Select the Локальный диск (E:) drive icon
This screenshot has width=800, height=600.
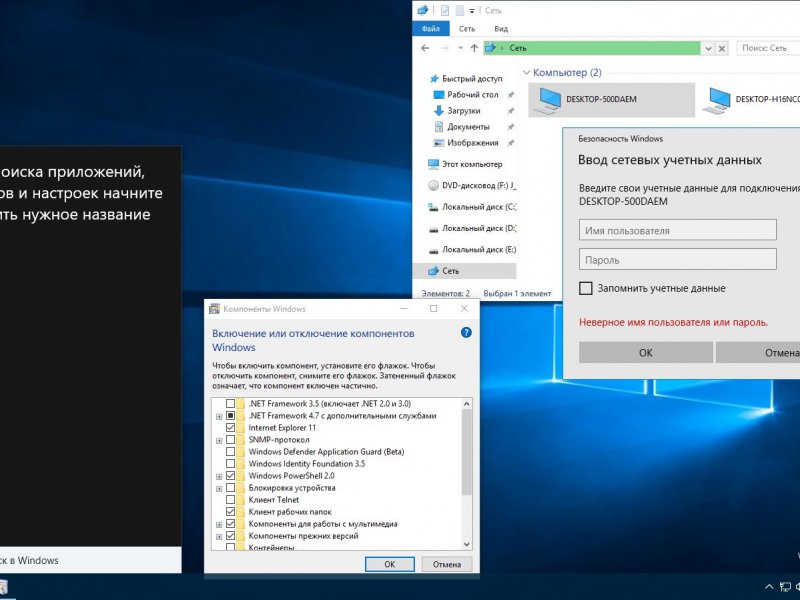tap(434, 251)
